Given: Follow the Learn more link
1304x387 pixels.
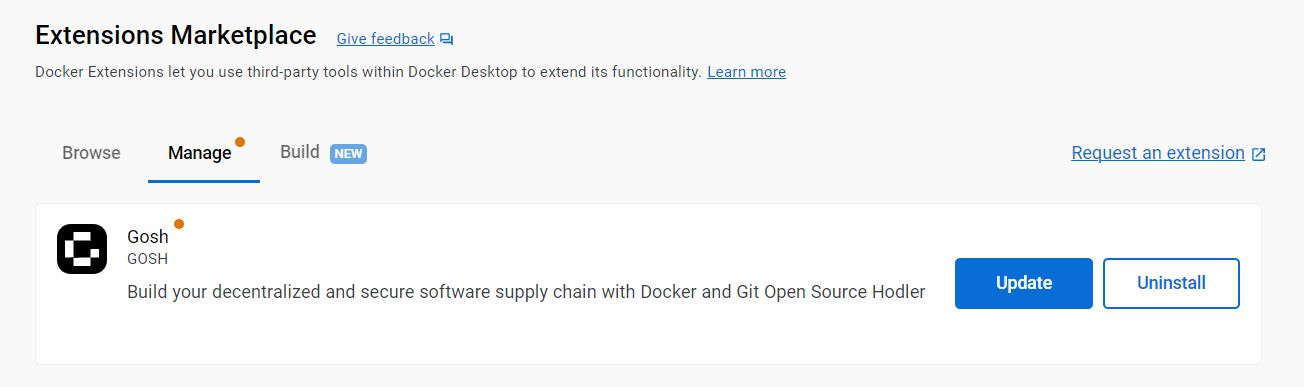Looking at the screenshot, I should click(x=746, y=72).
